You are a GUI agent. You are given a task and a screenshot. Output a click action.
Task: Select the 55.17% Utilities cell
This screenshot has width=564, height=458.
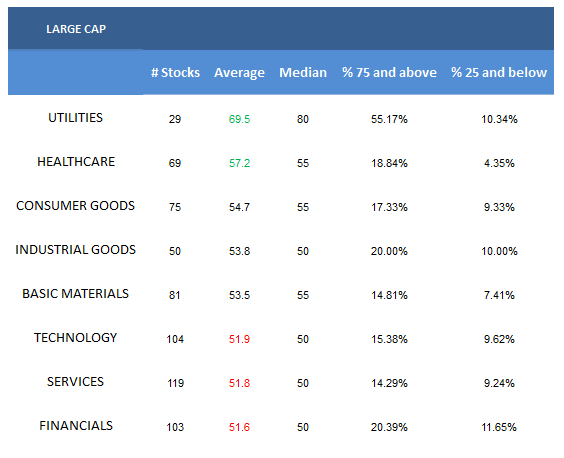point(389,119)
